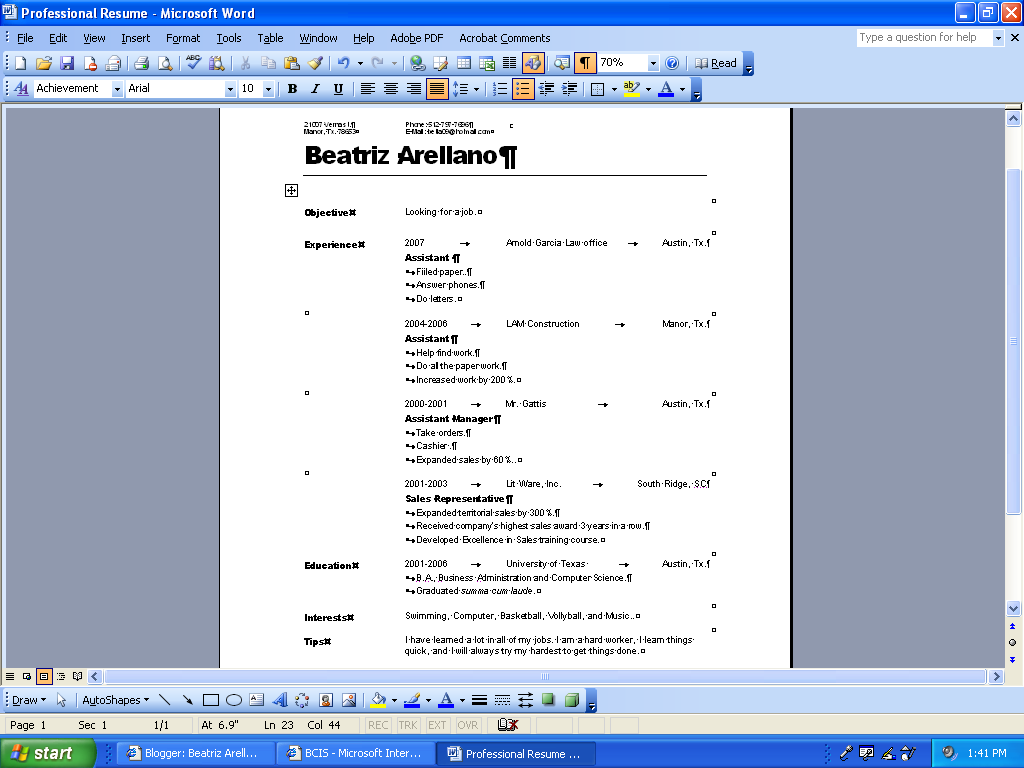Expand the Highlight color dropdown arrow
Screen dimensions: 1024x768
tap(648, 89)
